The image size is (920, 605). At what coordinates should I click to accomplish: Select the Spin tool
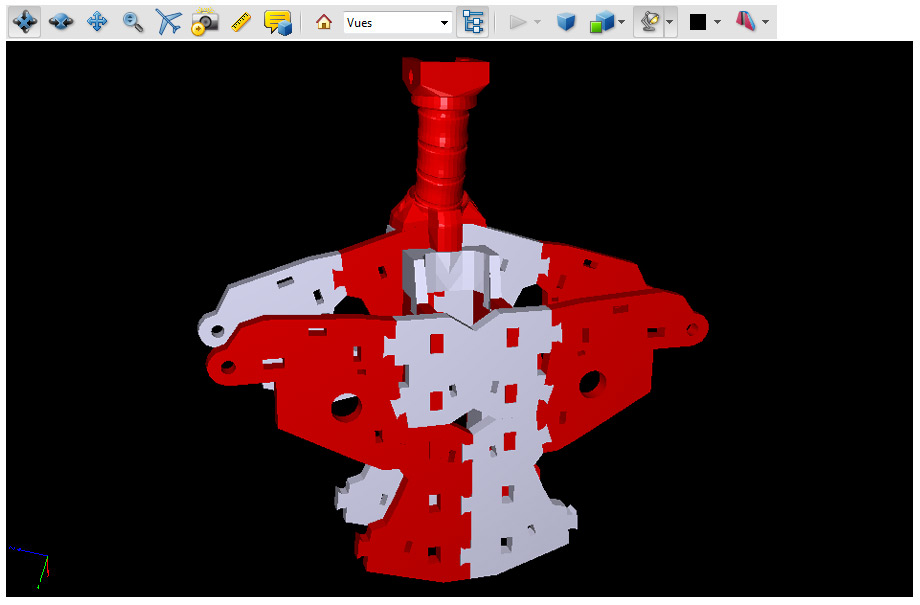click(x=61, y=21)
